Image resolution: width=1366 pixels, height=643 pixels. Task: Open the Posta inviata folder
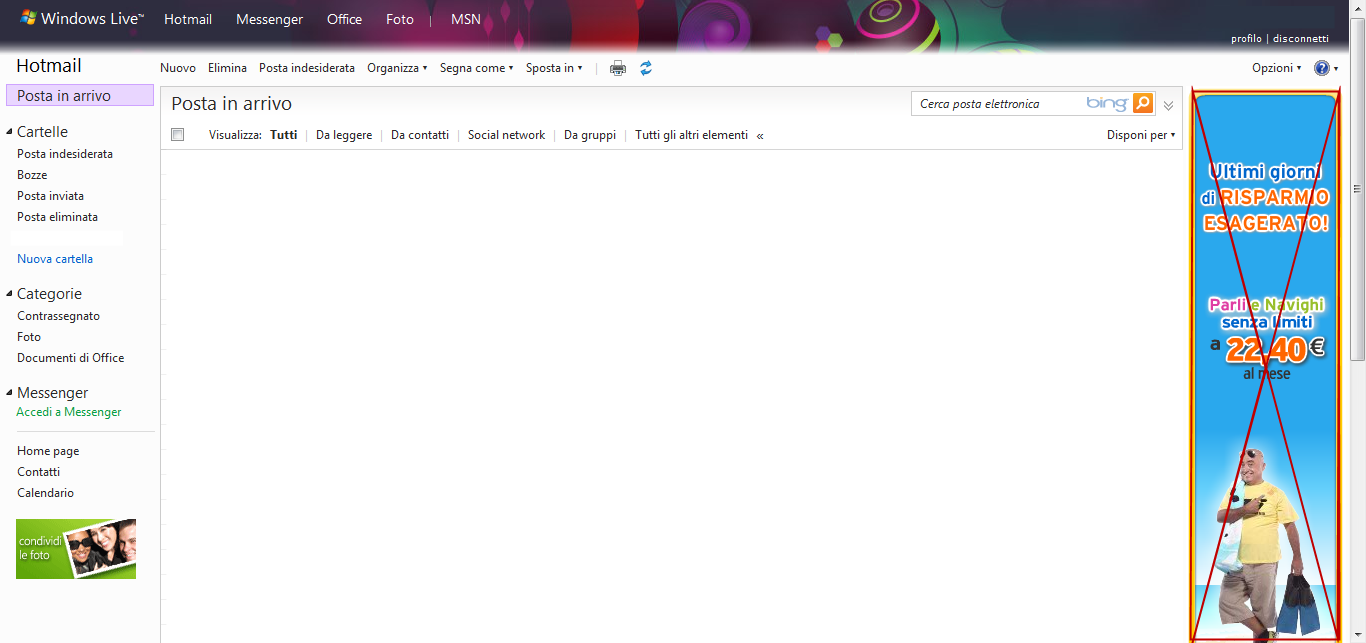pos(50,196)
